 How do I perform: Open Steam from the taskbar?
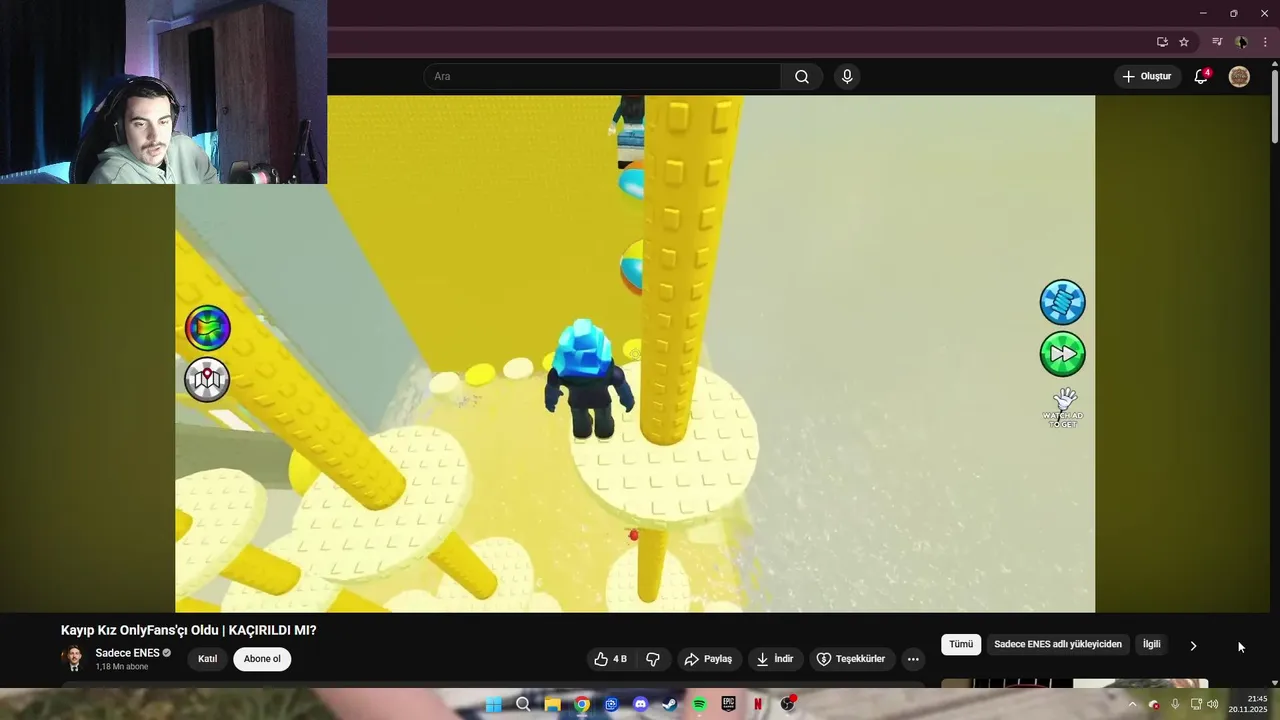670,704
